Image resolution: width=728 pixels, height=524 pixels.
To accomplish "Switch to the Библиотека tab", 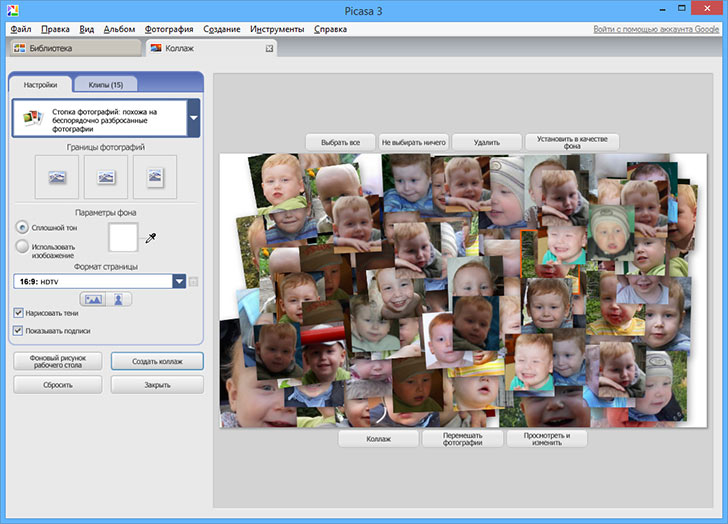I will (x=74, y=48).
